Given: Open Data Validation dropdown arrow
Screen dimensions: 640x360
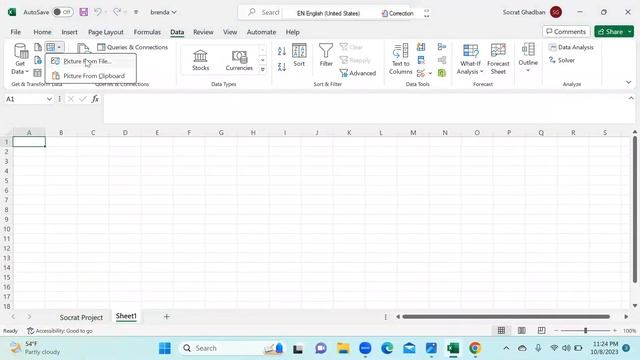Looking at the screenshot, I should (x=430, y=73).
